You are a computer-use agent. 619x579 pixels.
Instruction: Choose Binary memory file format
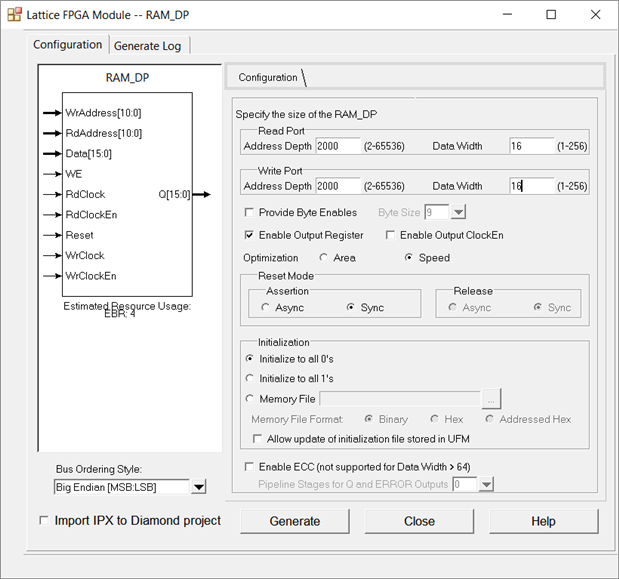(369, 419)
